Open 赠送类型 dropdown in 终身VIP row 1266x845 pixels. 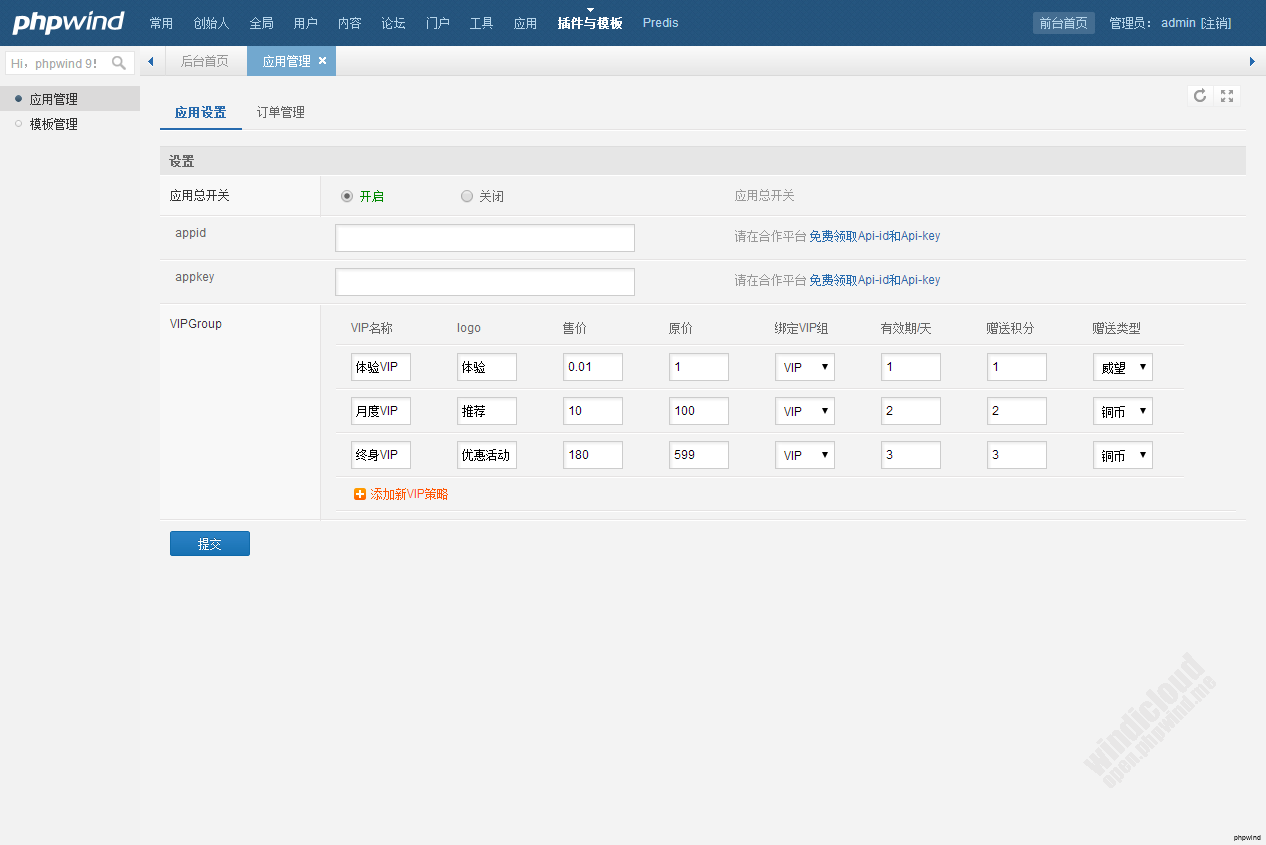[1122, 455]
